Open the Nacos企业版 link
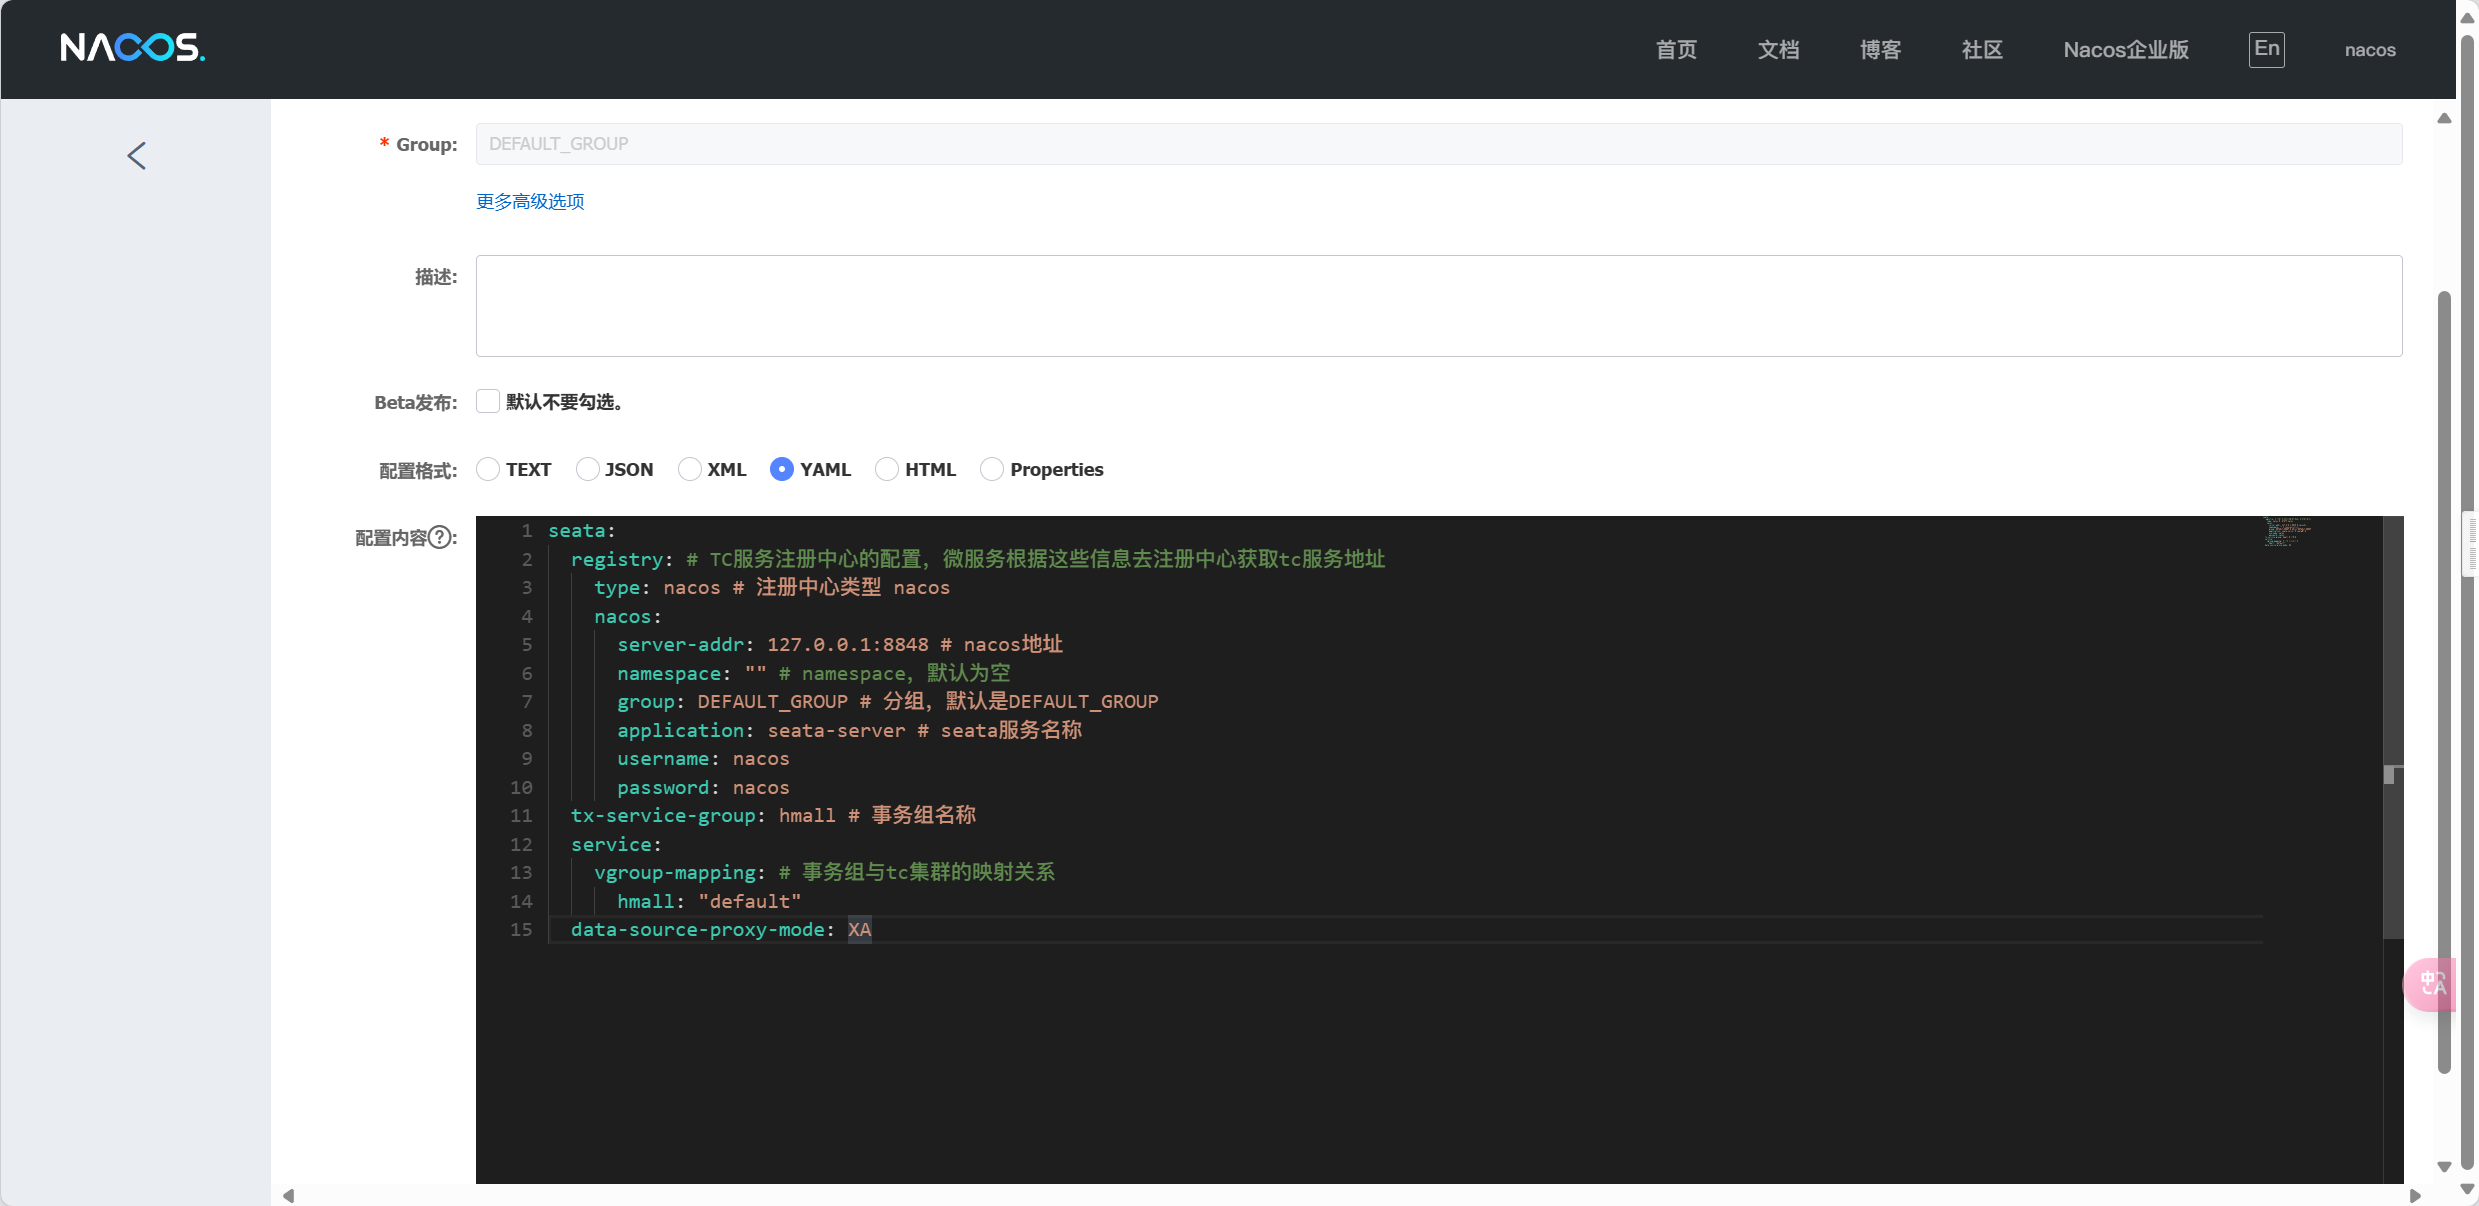Viewport: 2479px width, 1206px height. [2126, 50]
